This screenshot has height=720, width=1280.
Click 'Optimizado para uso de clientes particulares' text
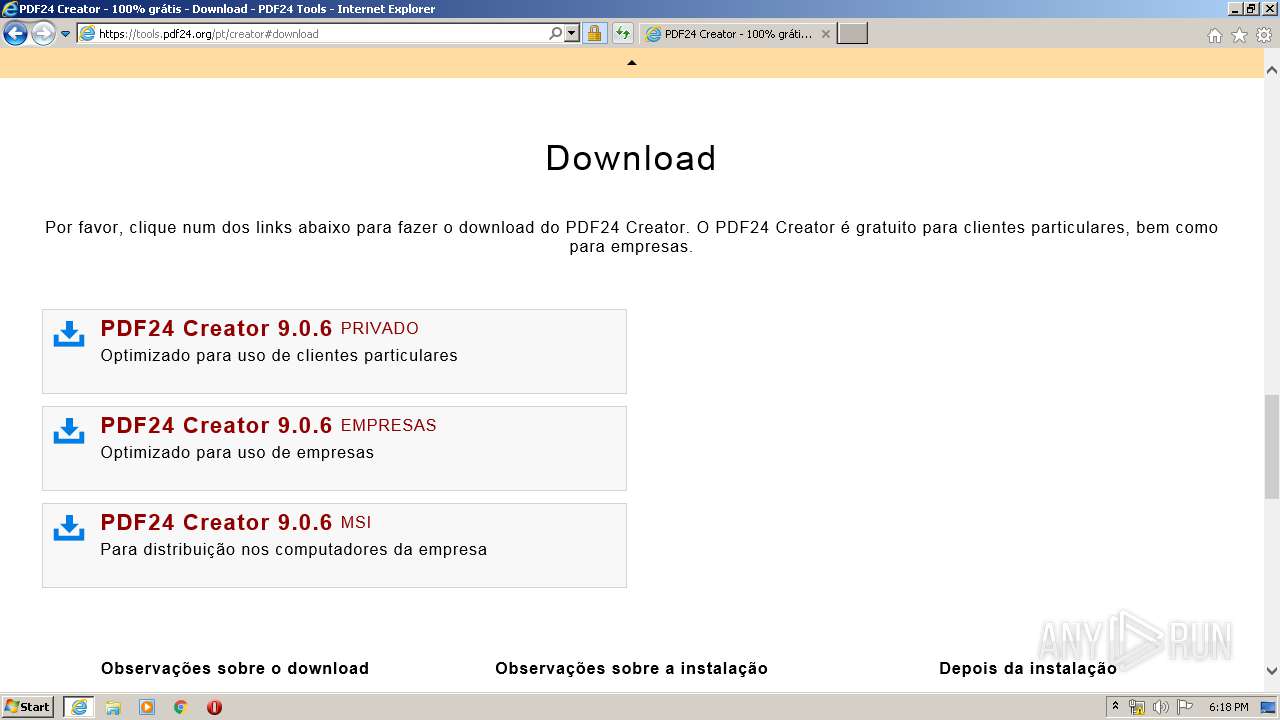click(x=279, y=355)
